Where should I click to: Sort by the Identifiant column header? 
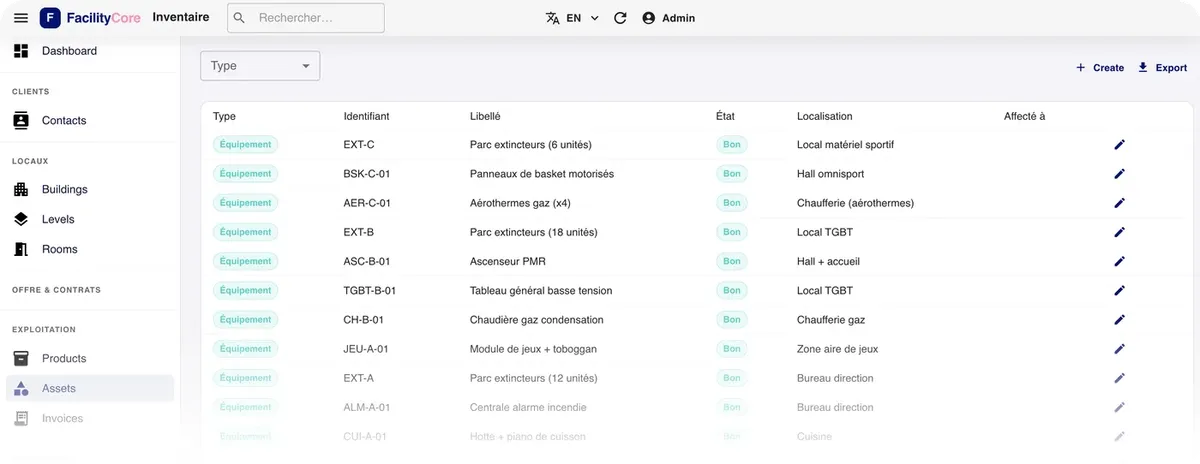point(366,116)
